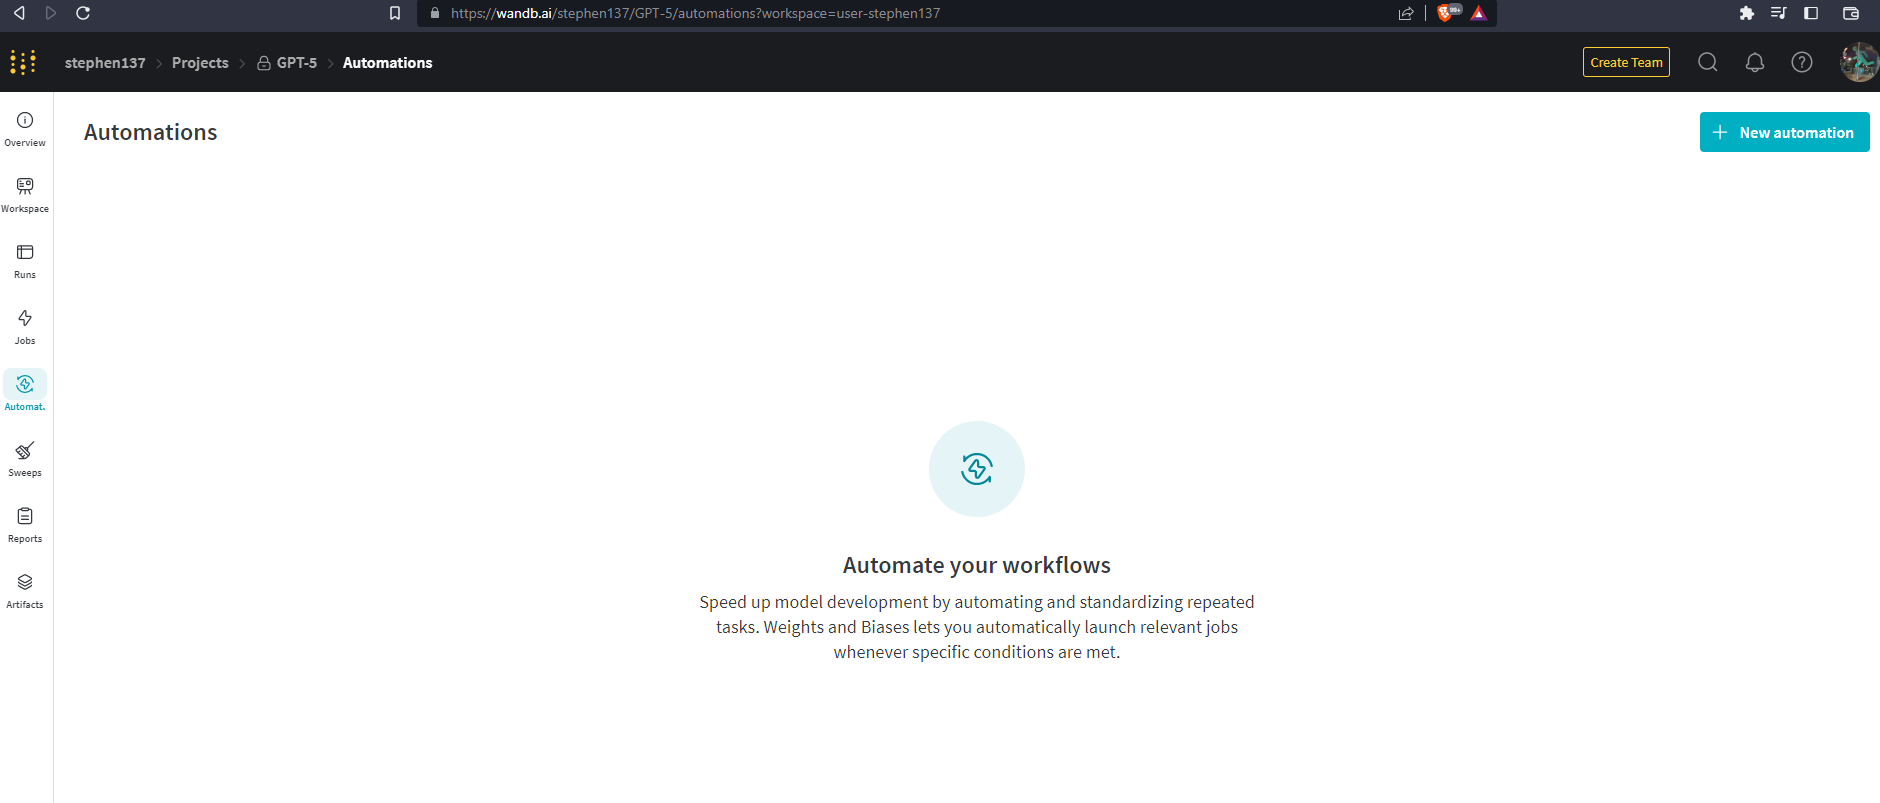
Task: Open the Workspace sidebar item
Action: [x=25, y=195]
